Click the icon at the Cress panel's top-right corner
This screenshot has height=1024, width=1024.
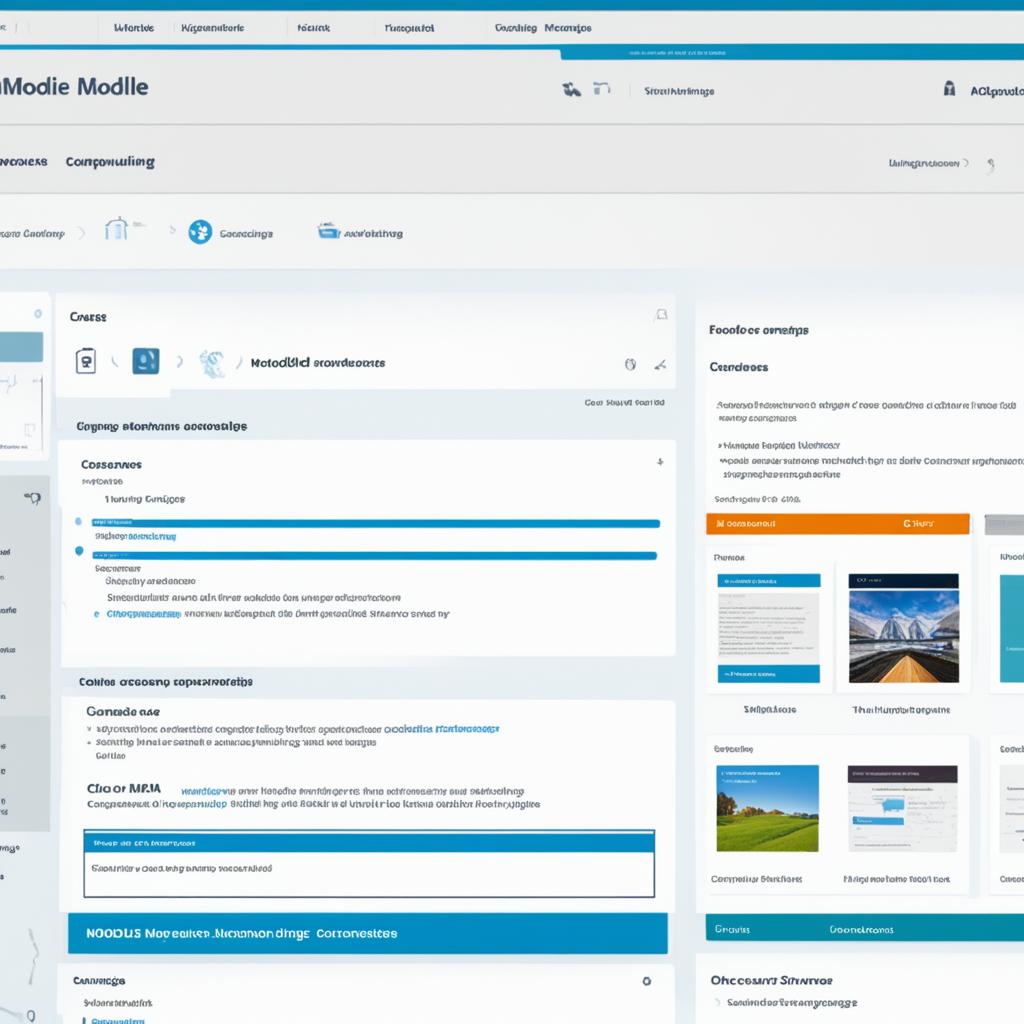tap(662, 315)
